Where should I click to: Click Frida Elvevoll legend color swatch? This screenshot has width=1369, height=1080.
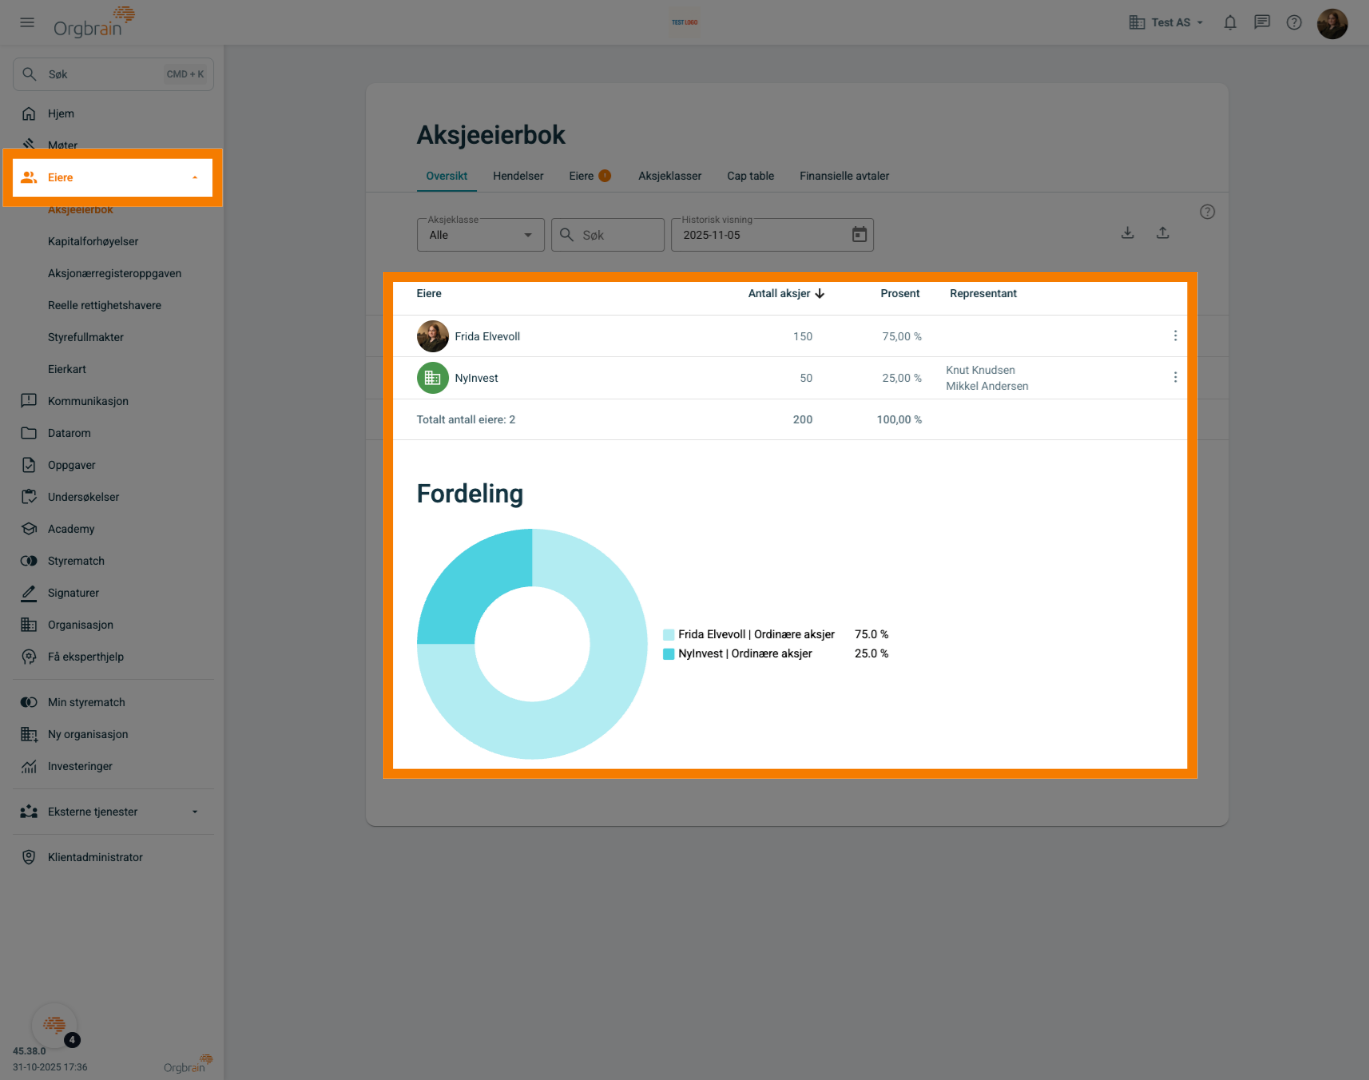[x=669, y=635]
